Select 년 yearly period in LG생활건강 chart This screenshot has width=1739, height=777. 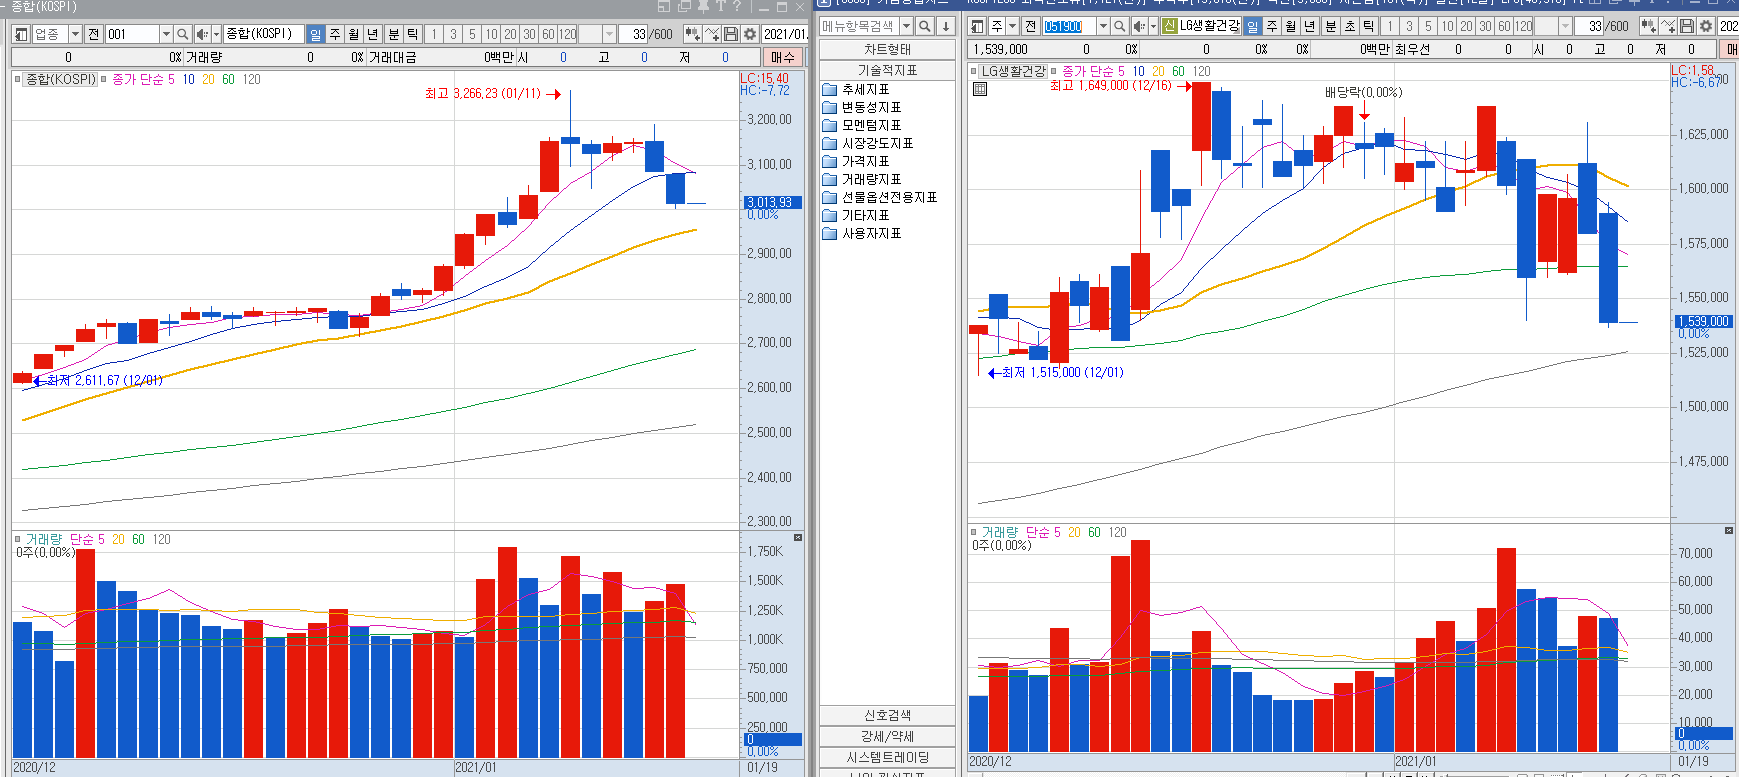click(x=1310, y=26)
